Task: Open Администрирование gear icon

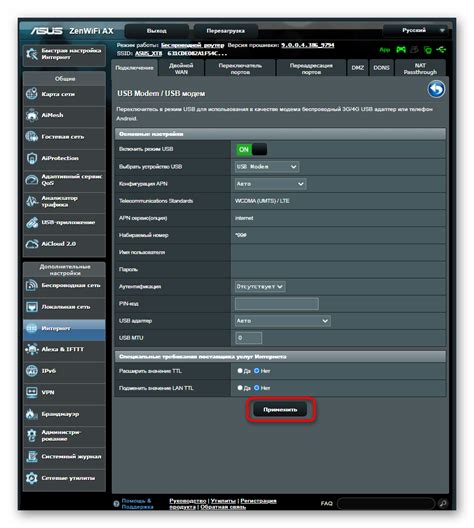Action: pos(32,435)
